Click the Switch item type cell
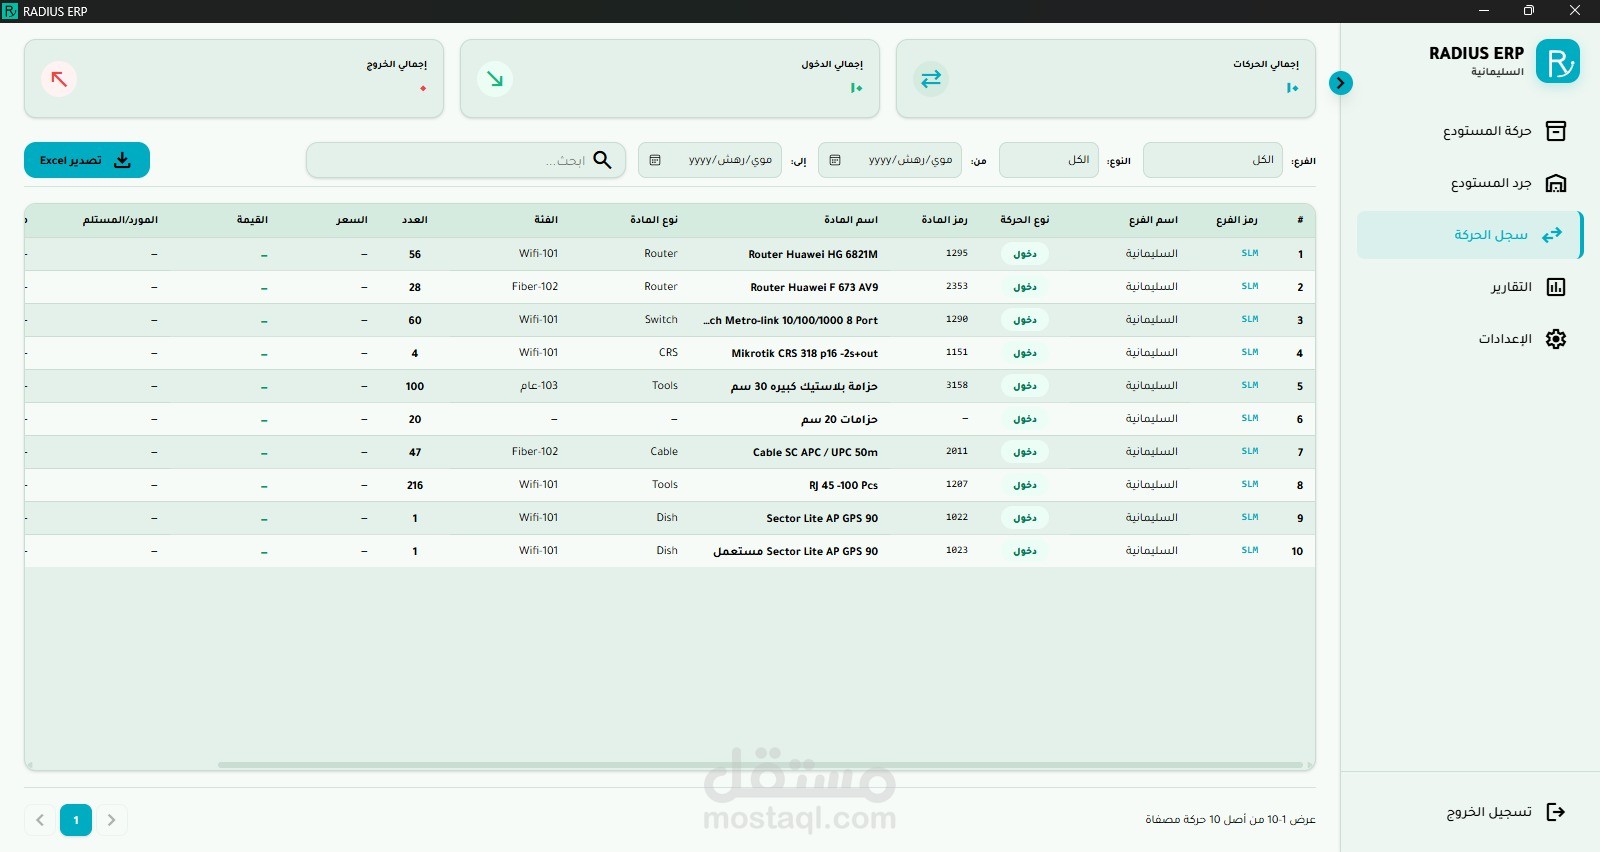The image size is (1600, 852). coord(661,320)
